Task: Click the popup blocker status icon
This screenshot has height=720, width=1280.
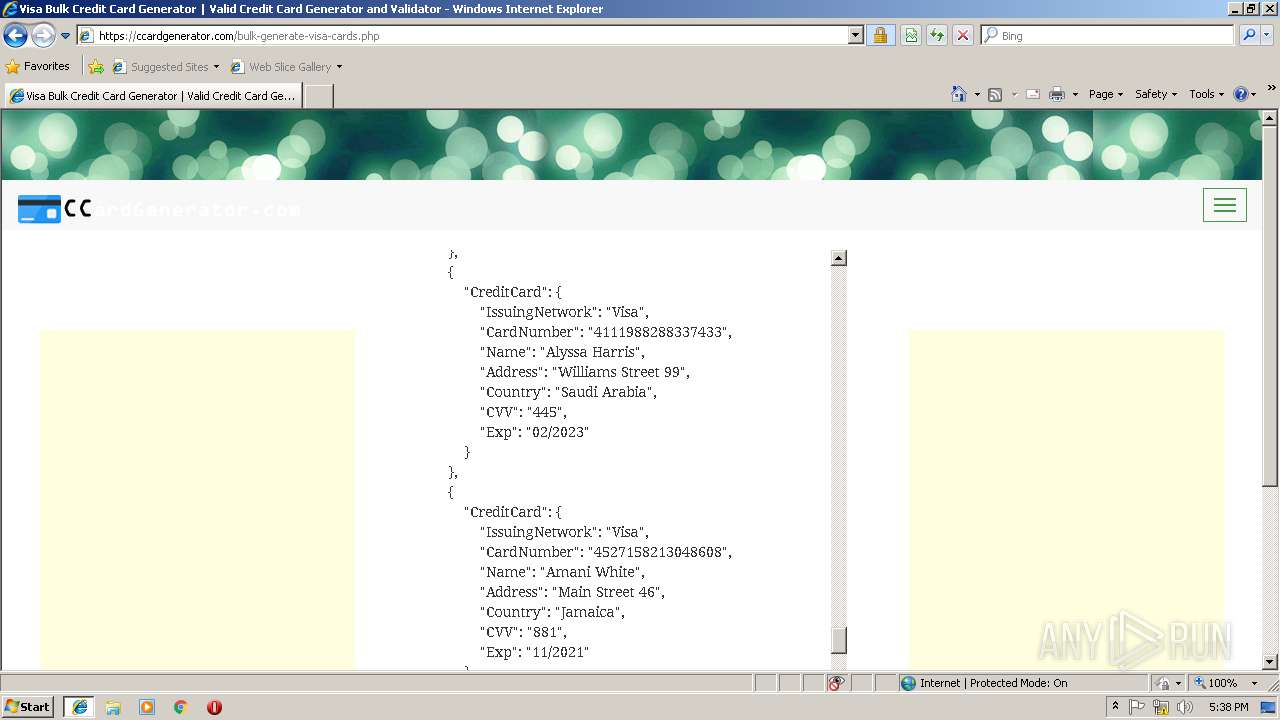Action: 836,683
